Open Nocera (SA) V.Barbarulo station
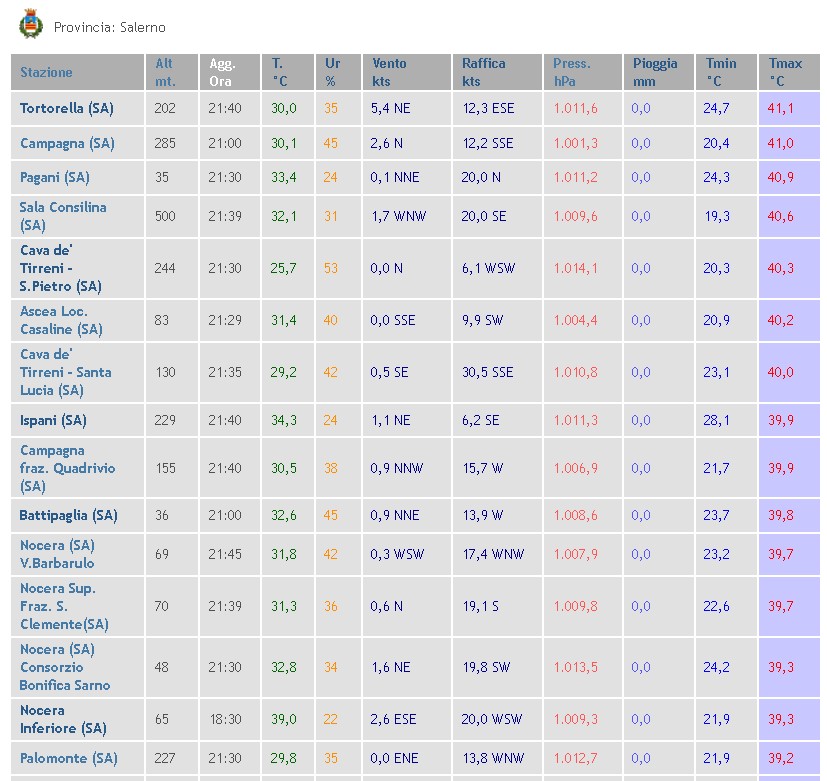Image resolution: width=827 pixels, height=781 pixels. 57,554
